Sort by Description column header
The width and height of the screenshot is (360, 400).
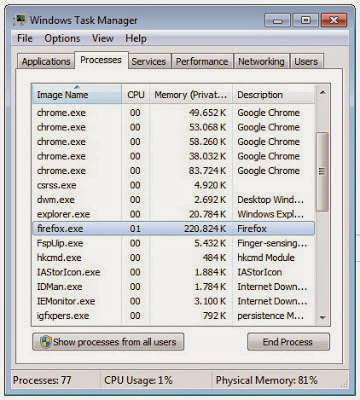point(273,94)
